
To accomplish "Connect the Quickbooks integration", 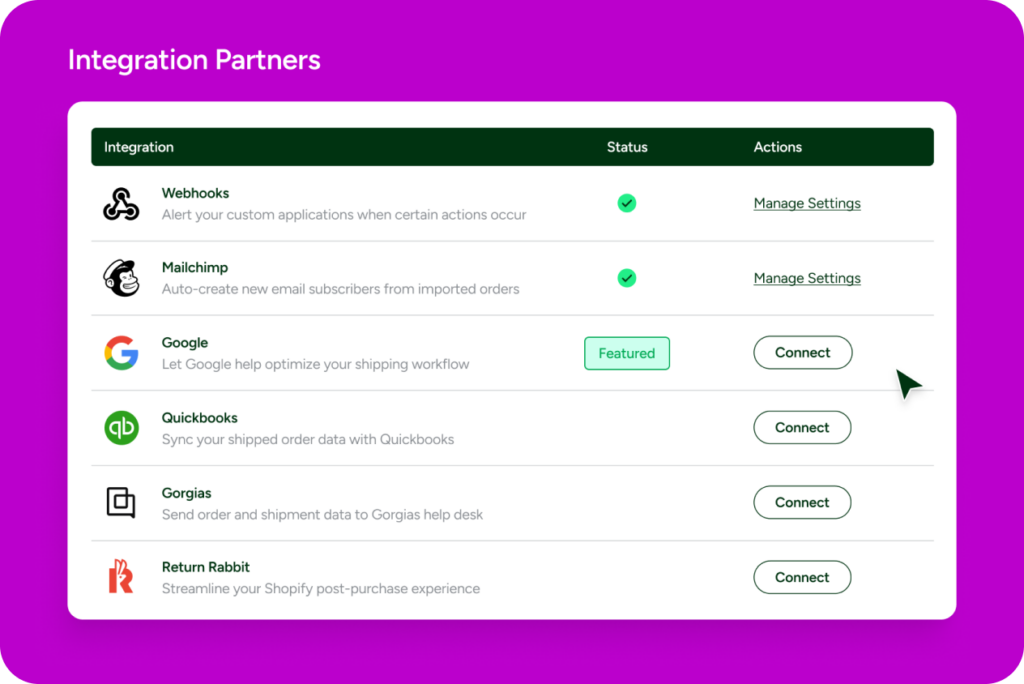I will click(x=802, y=428).
